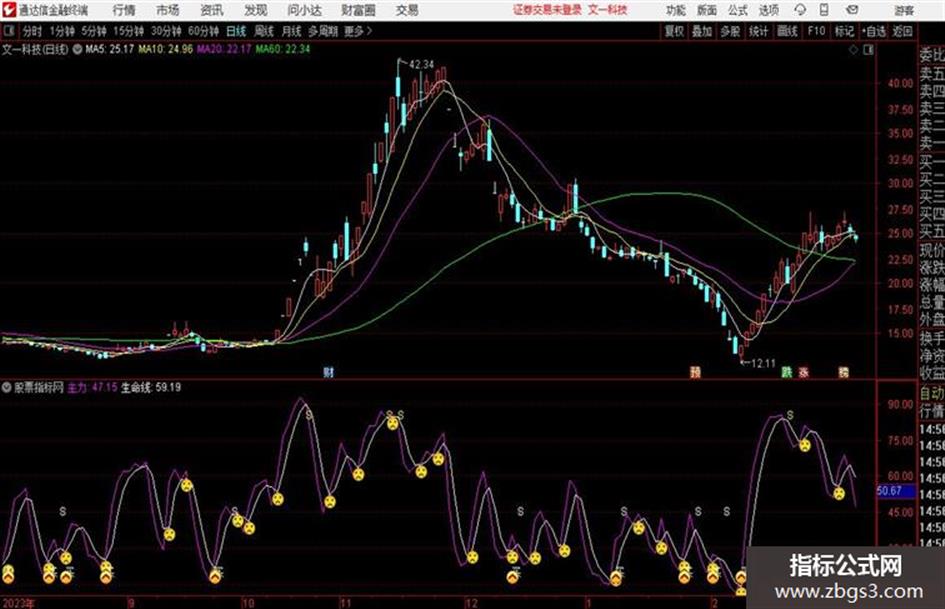The width and height of the screenshot is (945, 609).
Task: Expand 股票指标网 indicator settings circle icon
Action: point(7,387)
